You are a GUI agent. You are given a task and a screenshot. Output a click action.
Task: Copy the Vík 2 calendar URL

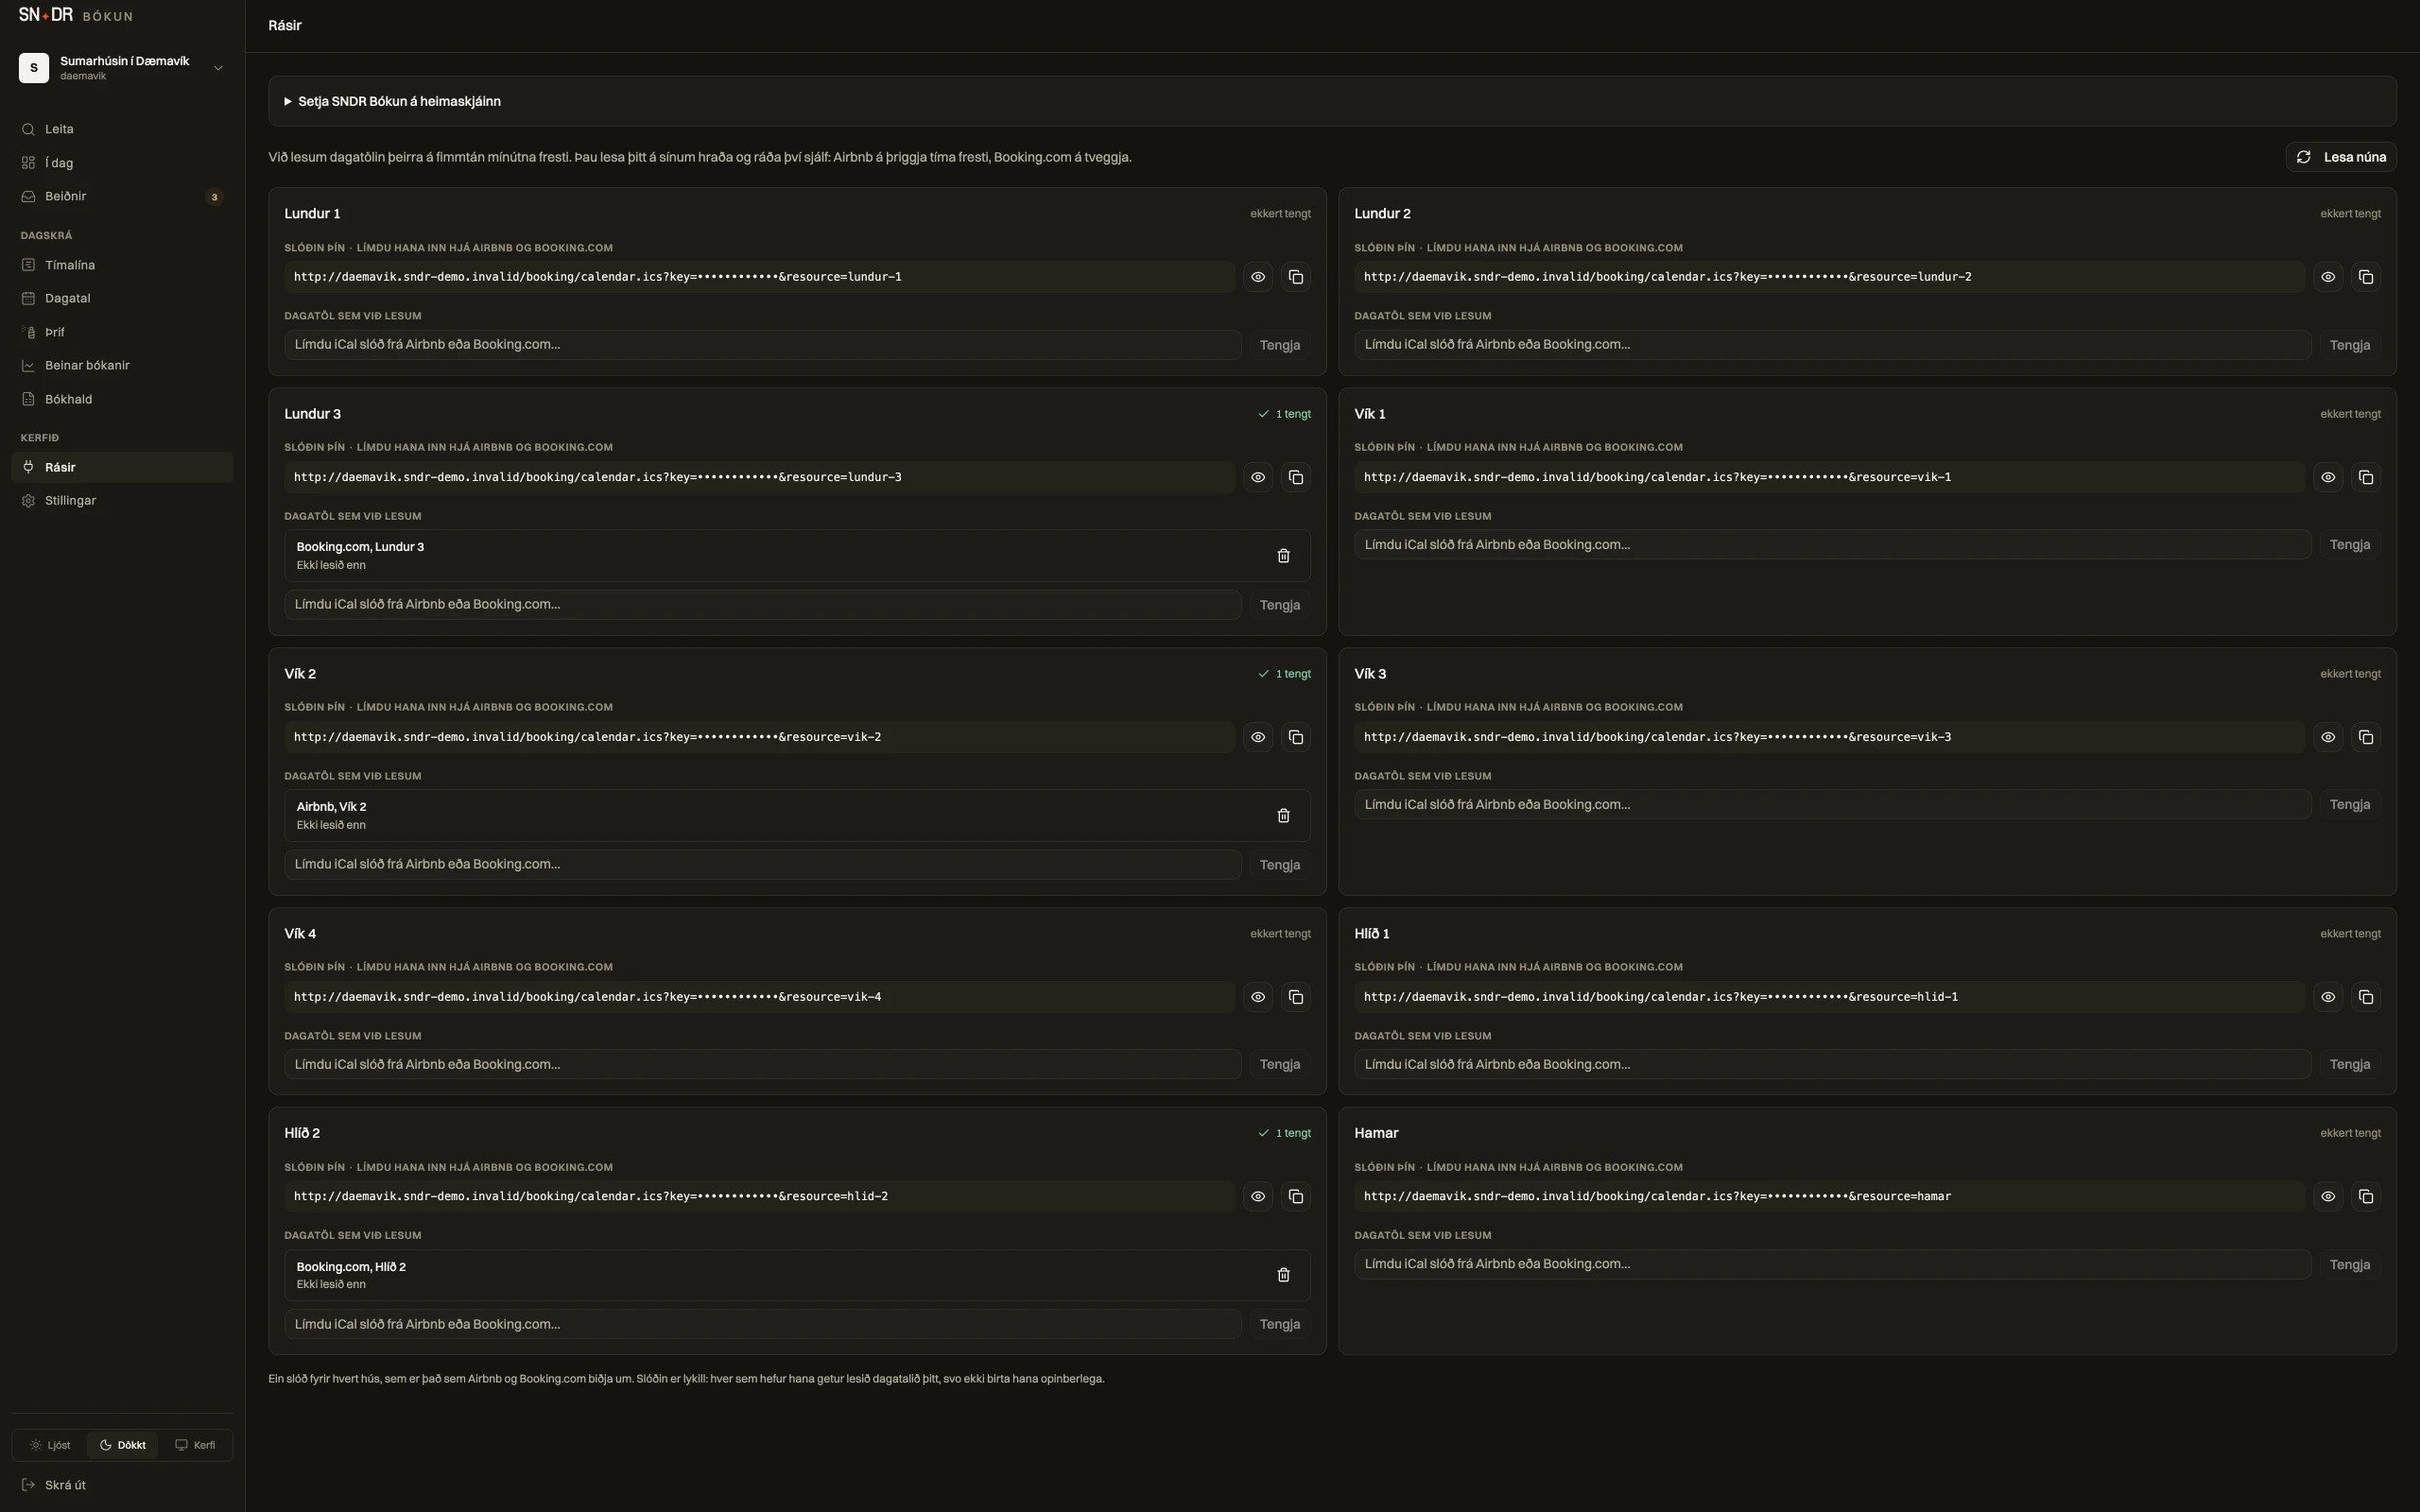click(1295, 737)
